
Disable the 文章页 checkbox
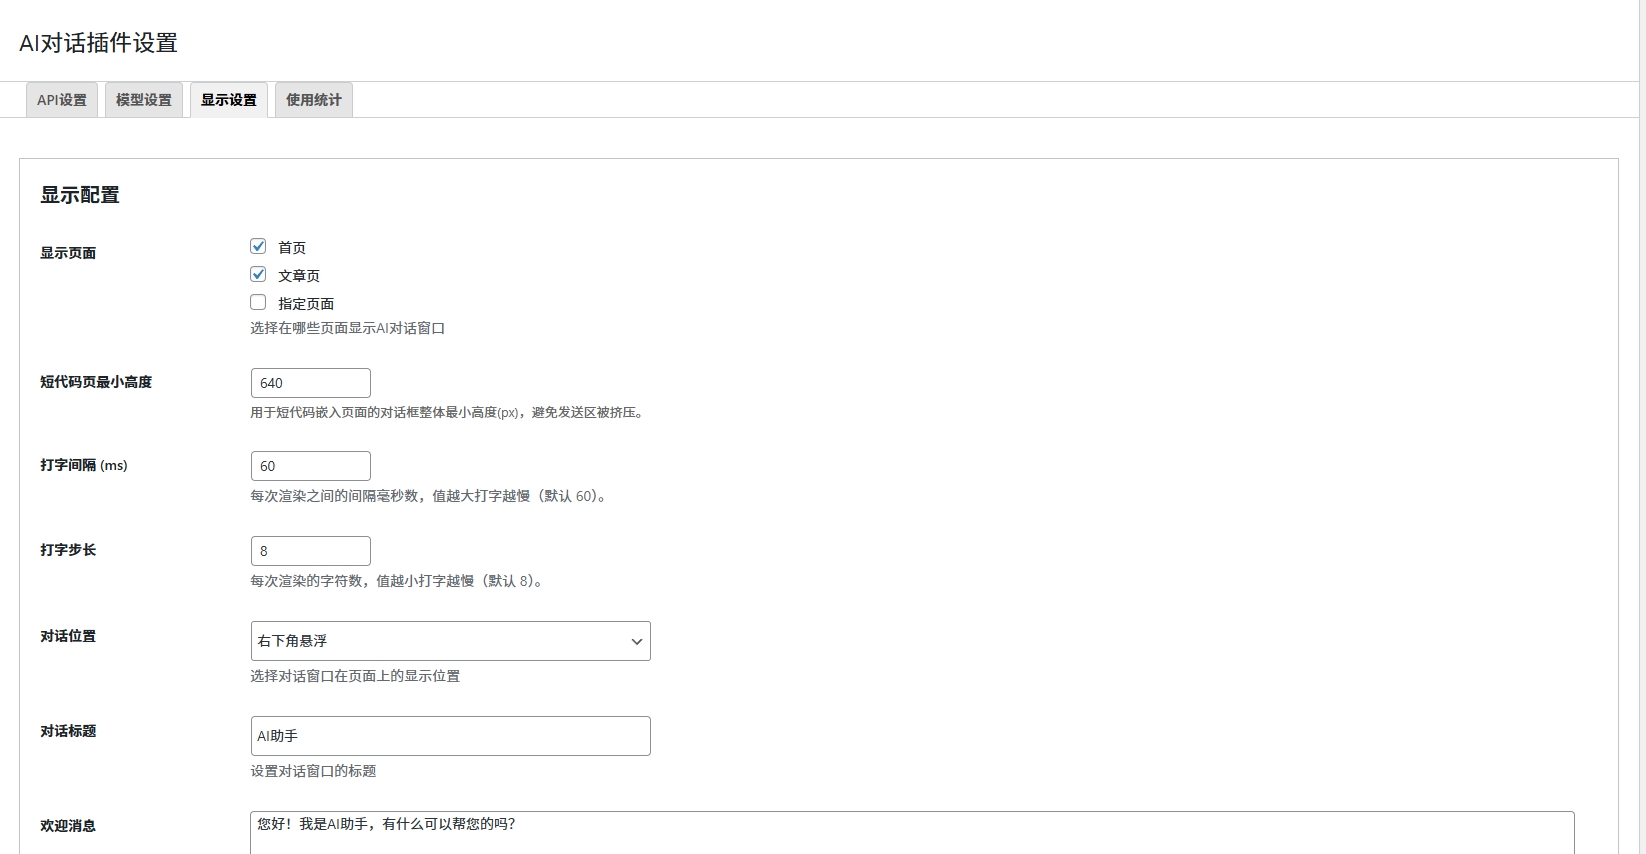coord(258,274)
